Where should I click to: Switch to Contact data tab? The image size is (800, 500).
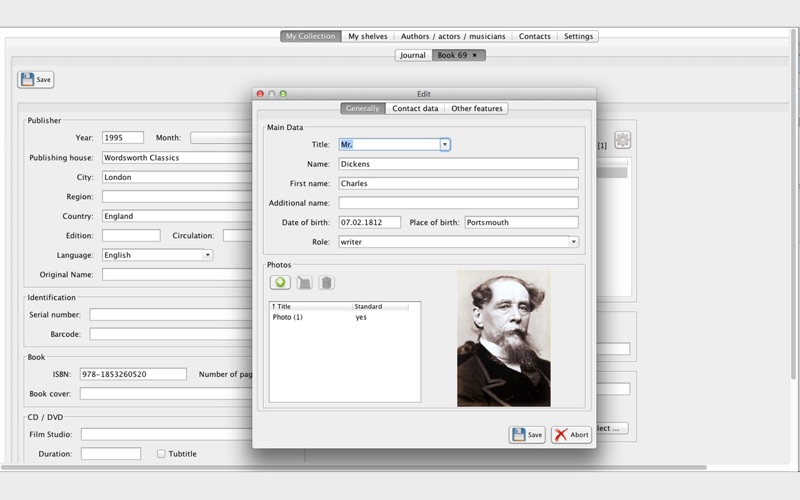[415, 108]
